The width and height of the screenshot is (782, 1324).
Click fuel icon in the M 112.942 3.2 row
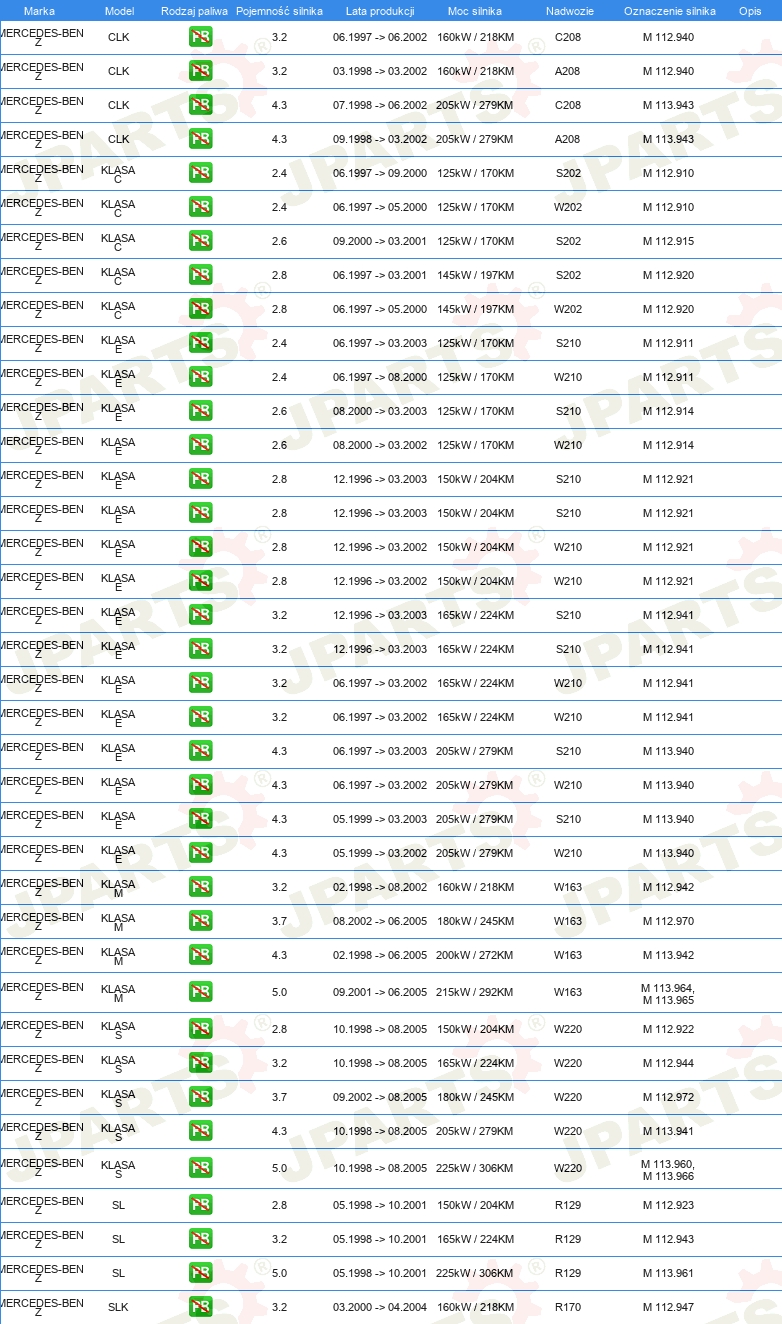[x=201, y=887]
